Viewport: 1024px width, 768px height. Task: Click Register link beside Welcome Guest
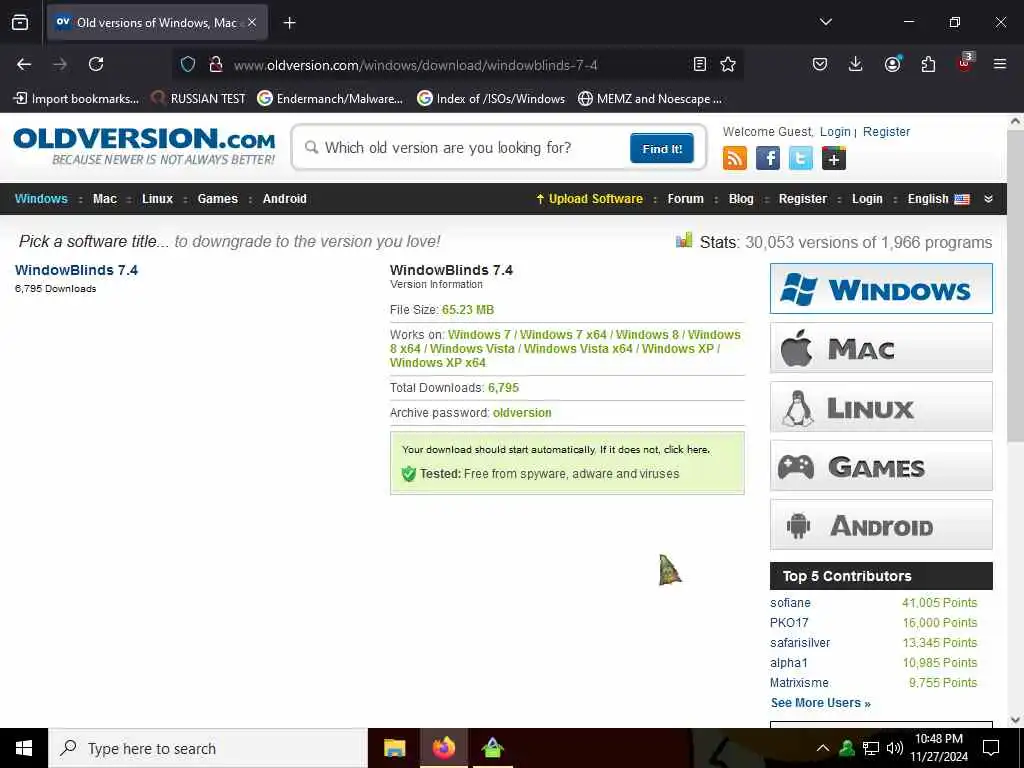click(x=886, y=131)
